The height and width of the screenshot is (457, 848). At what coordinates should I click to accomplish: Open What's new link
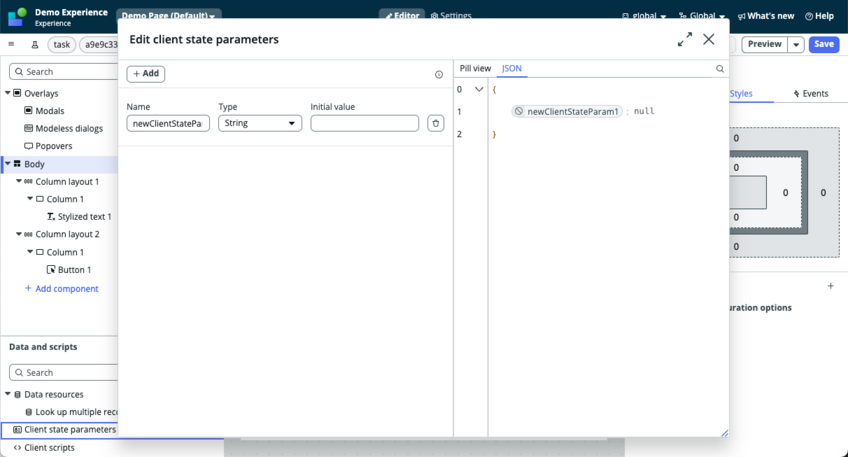point(766,16)
